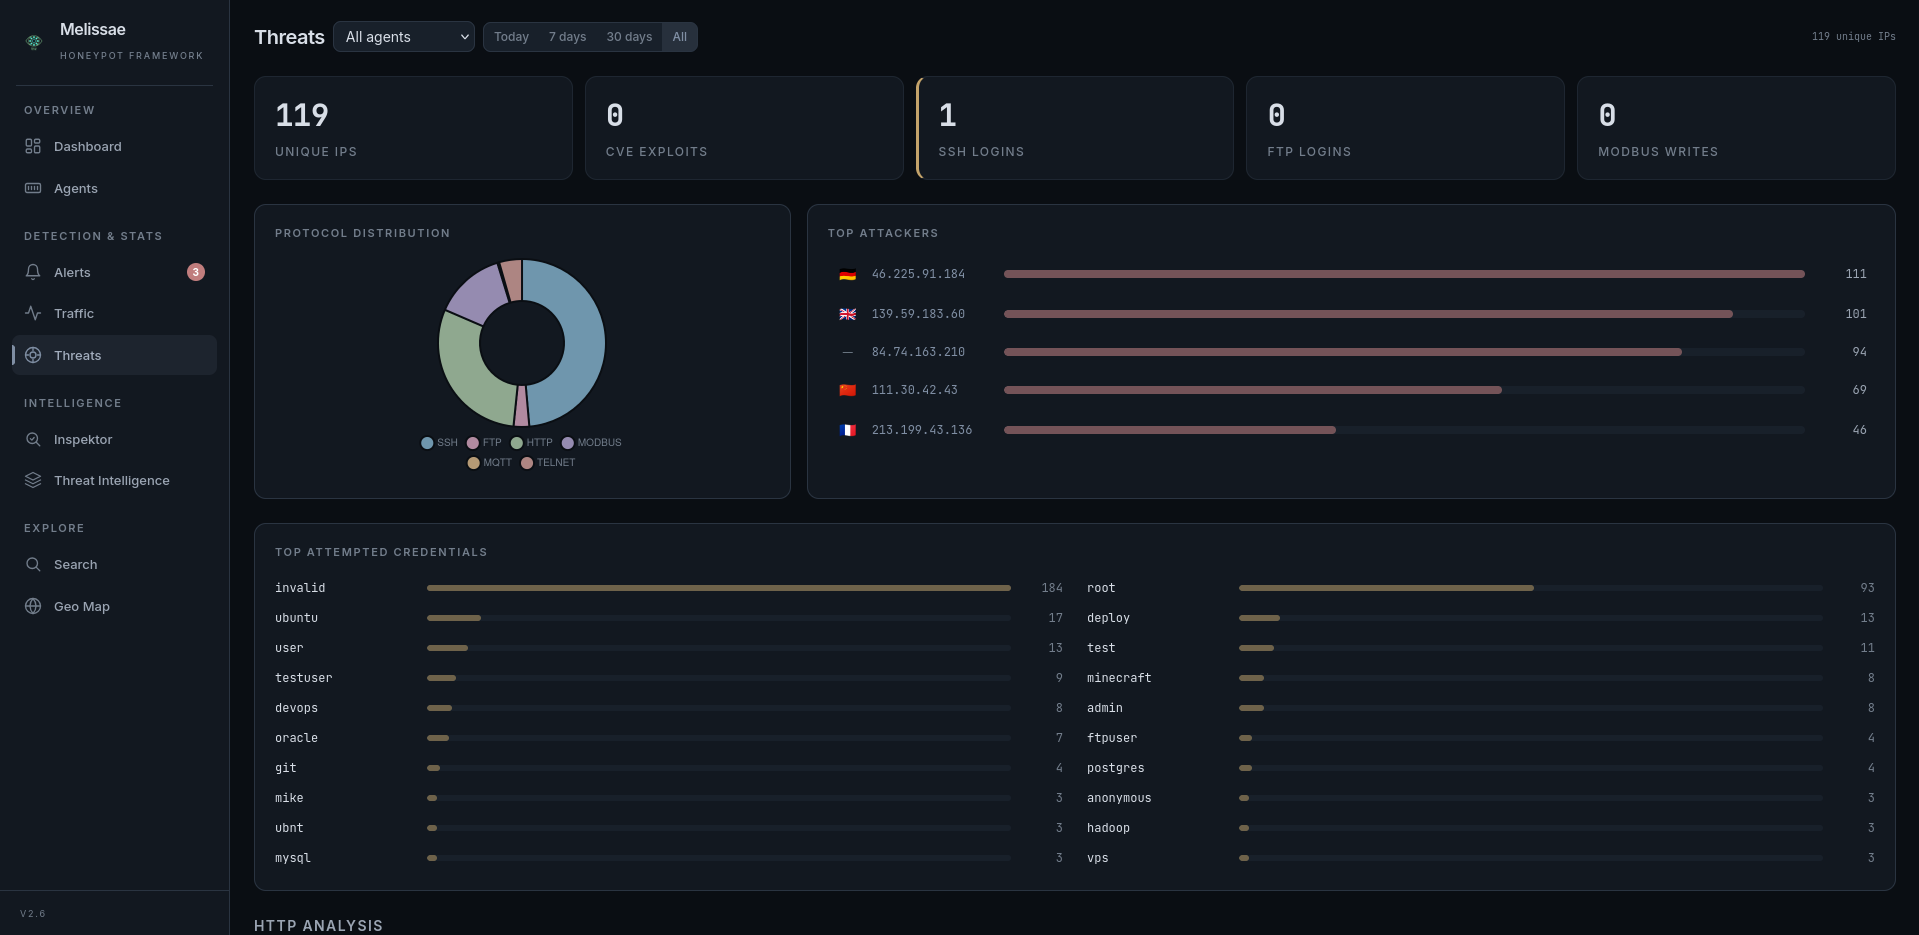Toggle TELNET legend entry in chart

(548, 463)
